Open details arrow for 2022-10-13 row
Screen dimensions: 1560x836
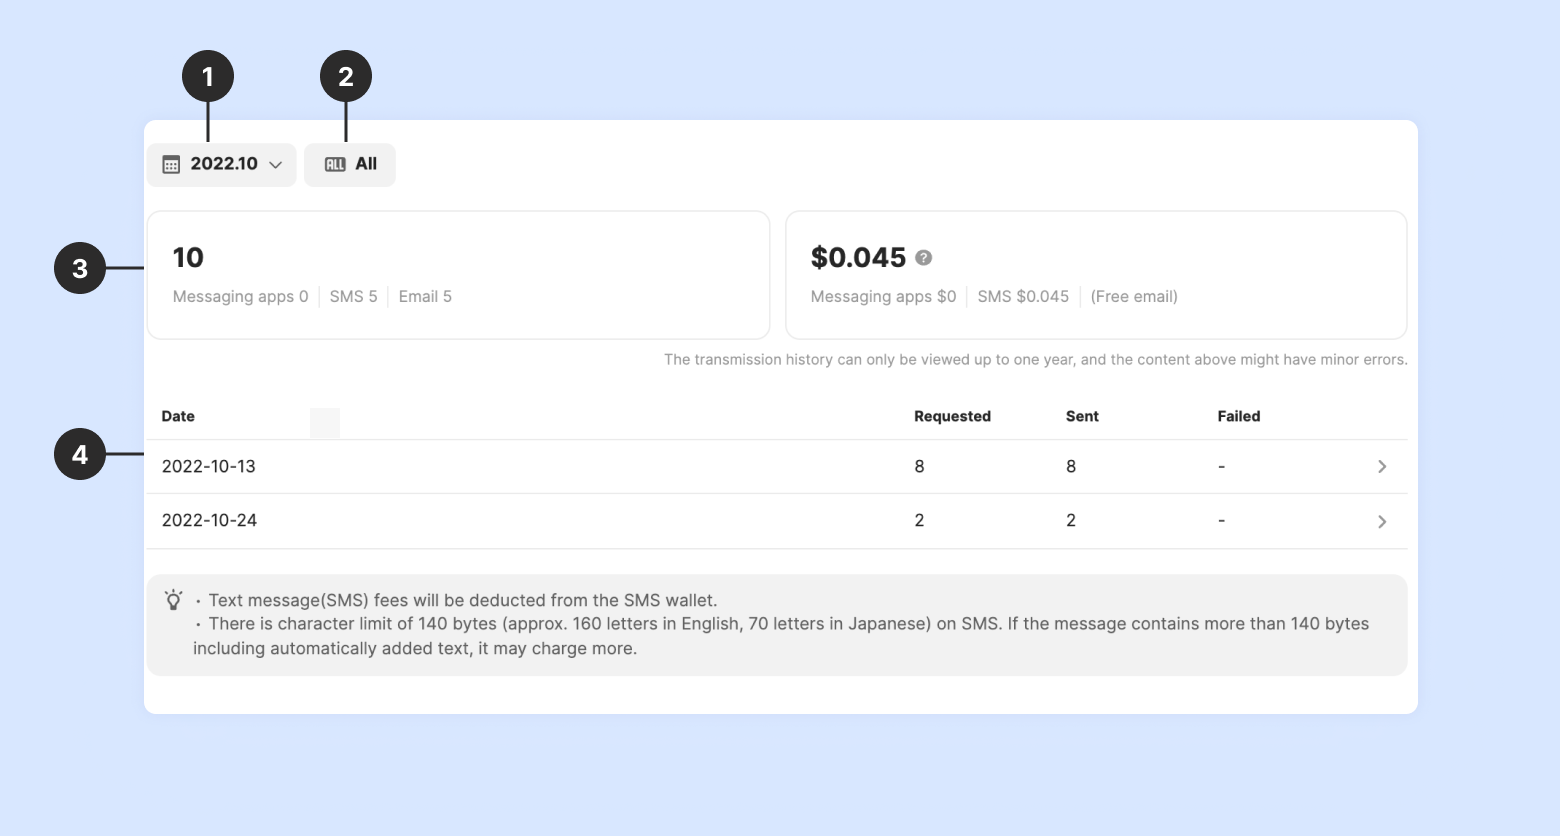(1382, 467)
